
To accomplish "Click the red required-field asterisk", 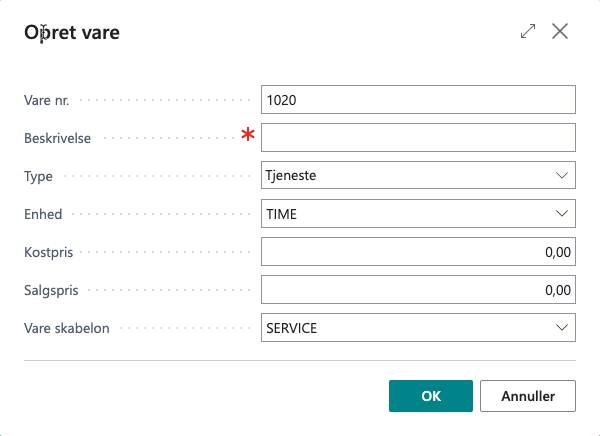I will (x=248, y=137).
